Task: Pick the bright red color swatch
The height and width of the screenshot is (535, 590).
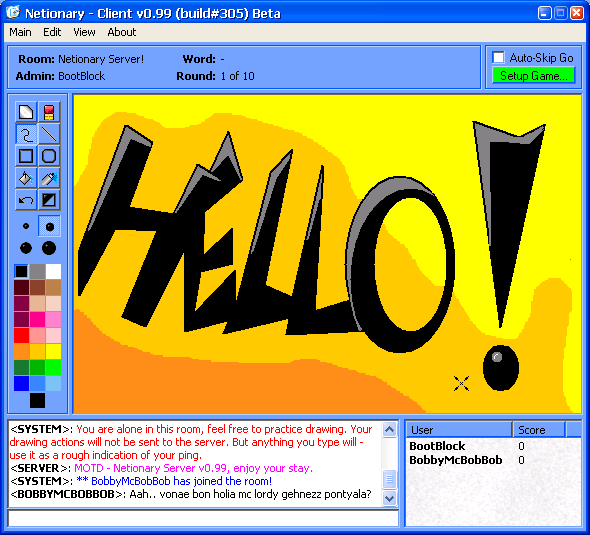Action: coord(21,335)
